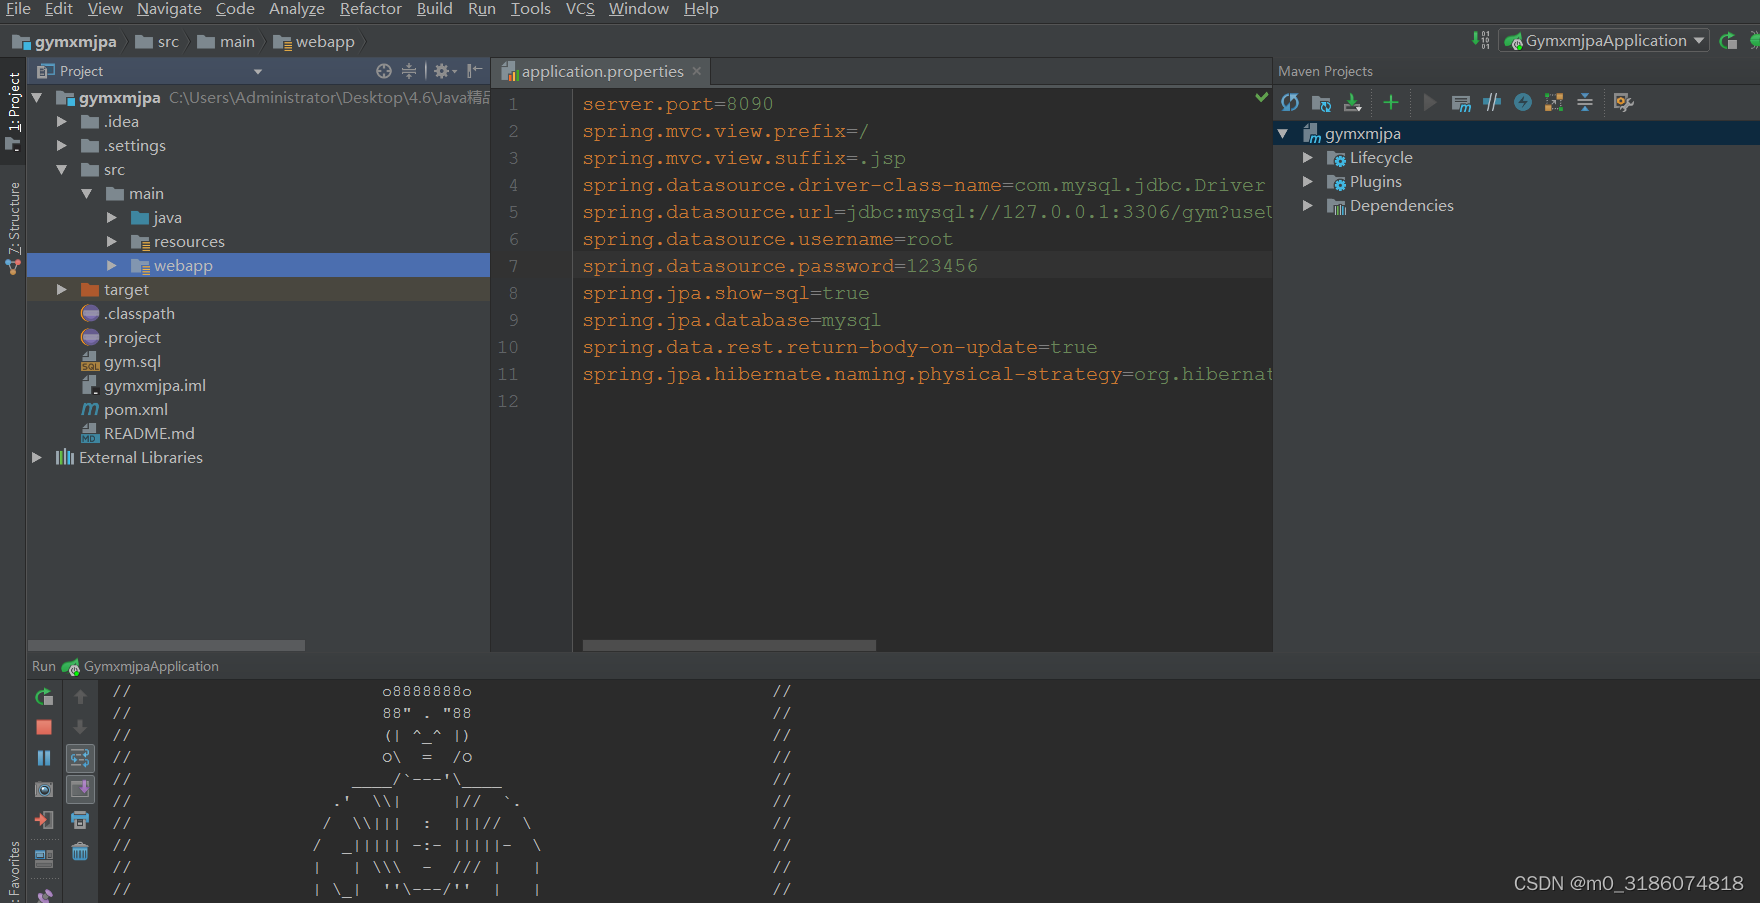Execute Maven goal icon

click(x=1461, y=102)
